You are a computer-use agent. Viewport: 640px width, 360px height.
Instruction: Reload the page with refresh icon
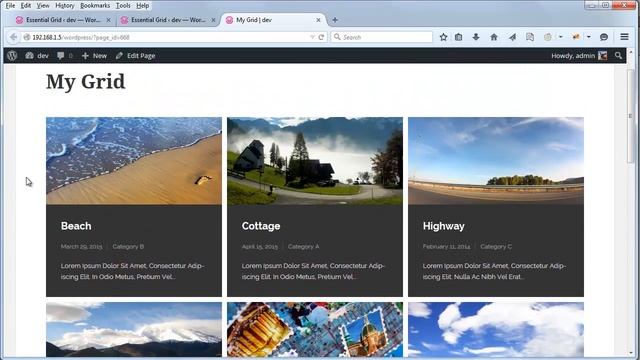click(321, 37)
